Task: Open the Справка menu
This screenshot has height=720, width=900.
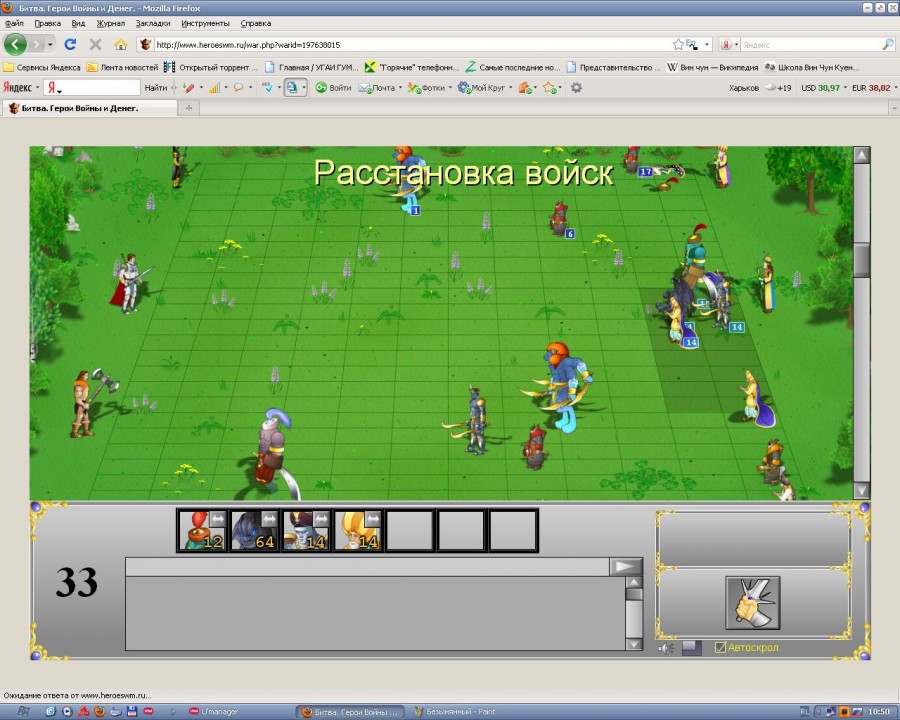Action: coord(255,24)
